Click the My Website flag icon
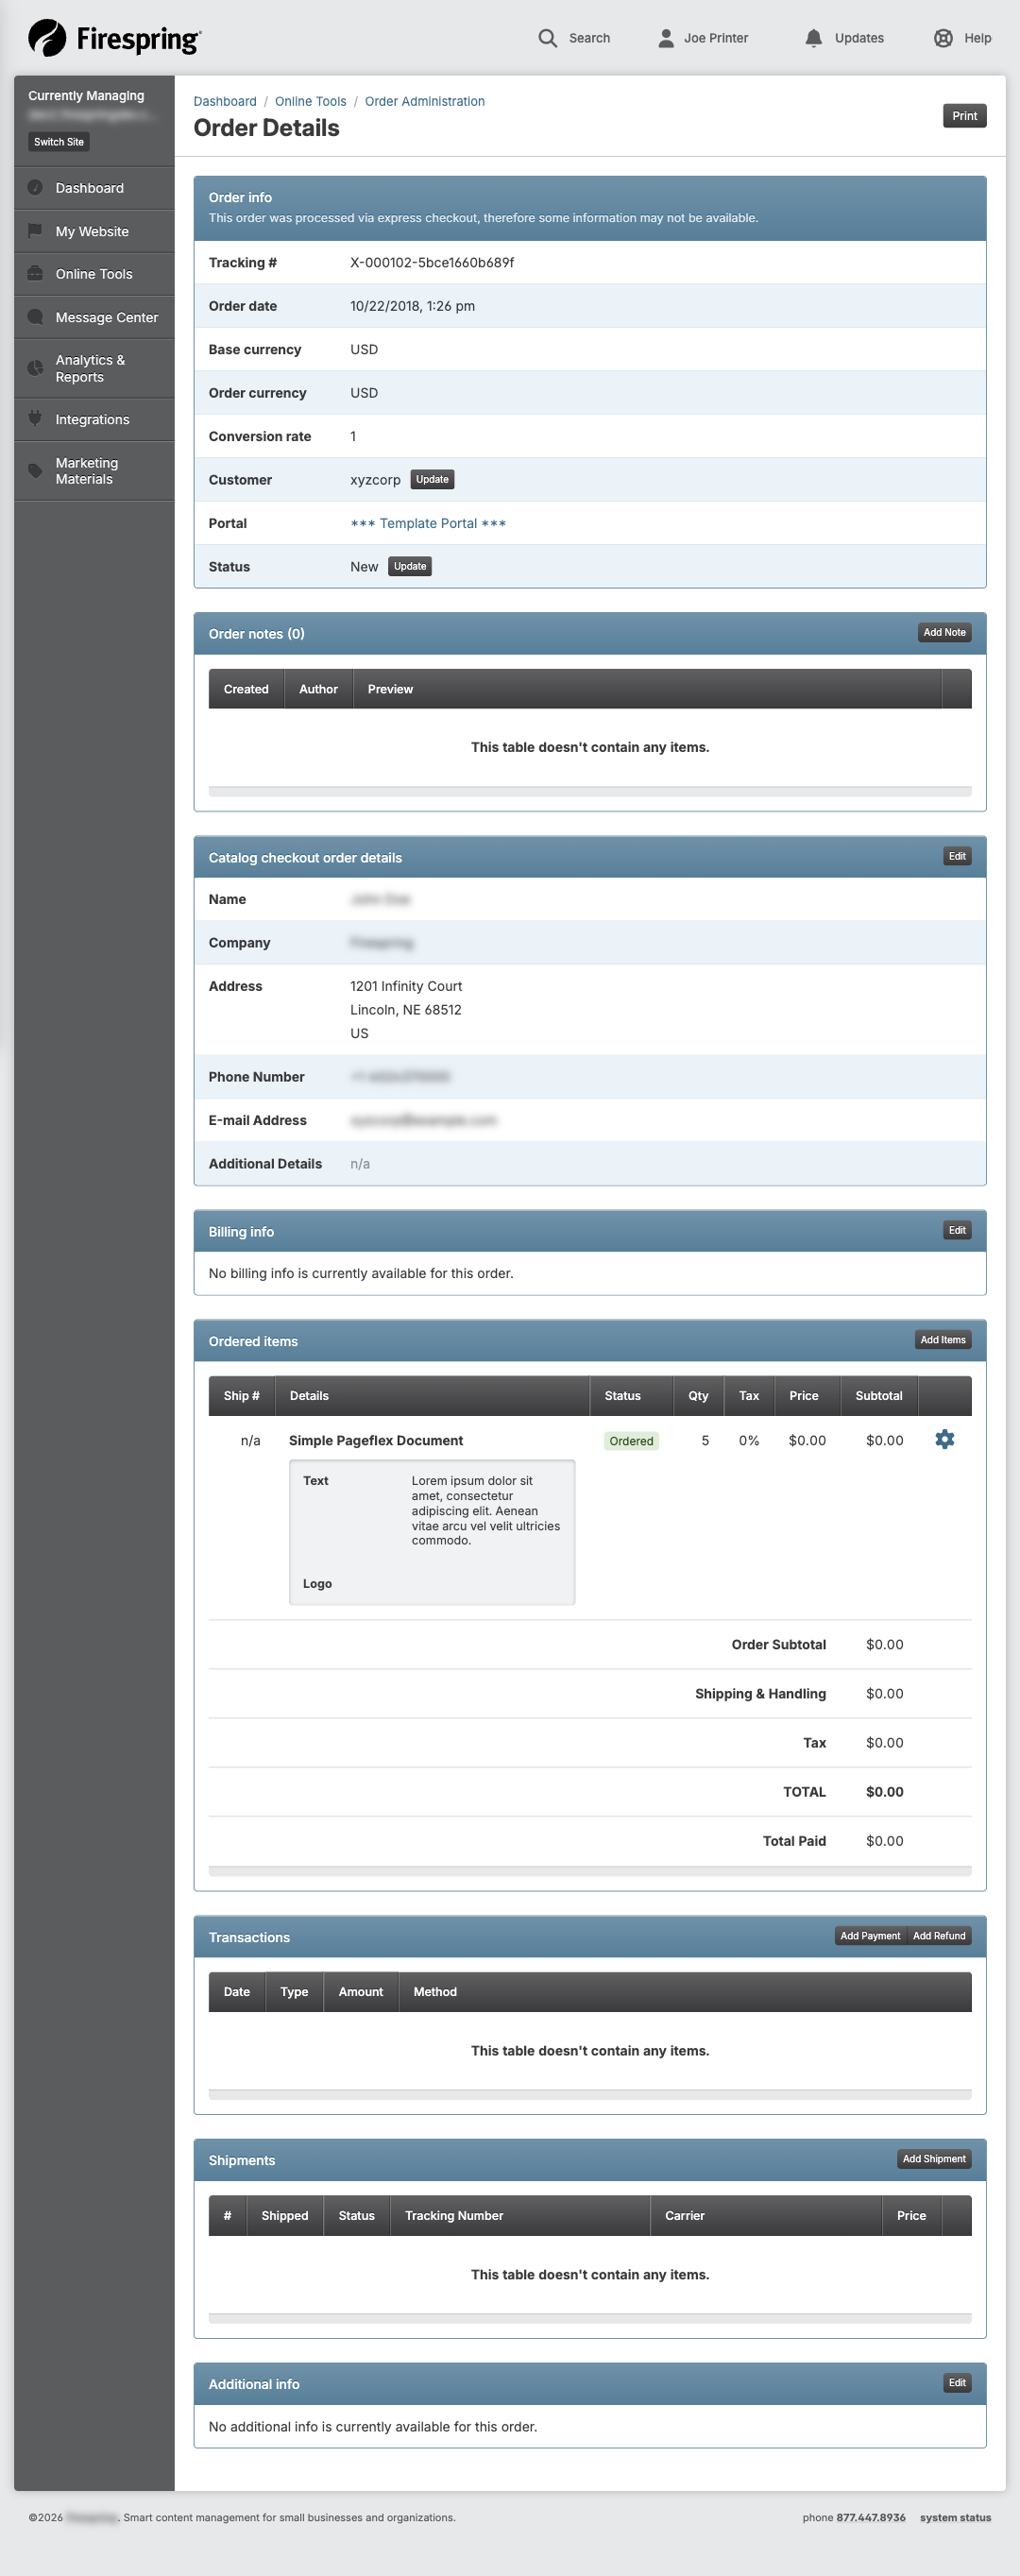1020x2576 pixels. (35, 231)
